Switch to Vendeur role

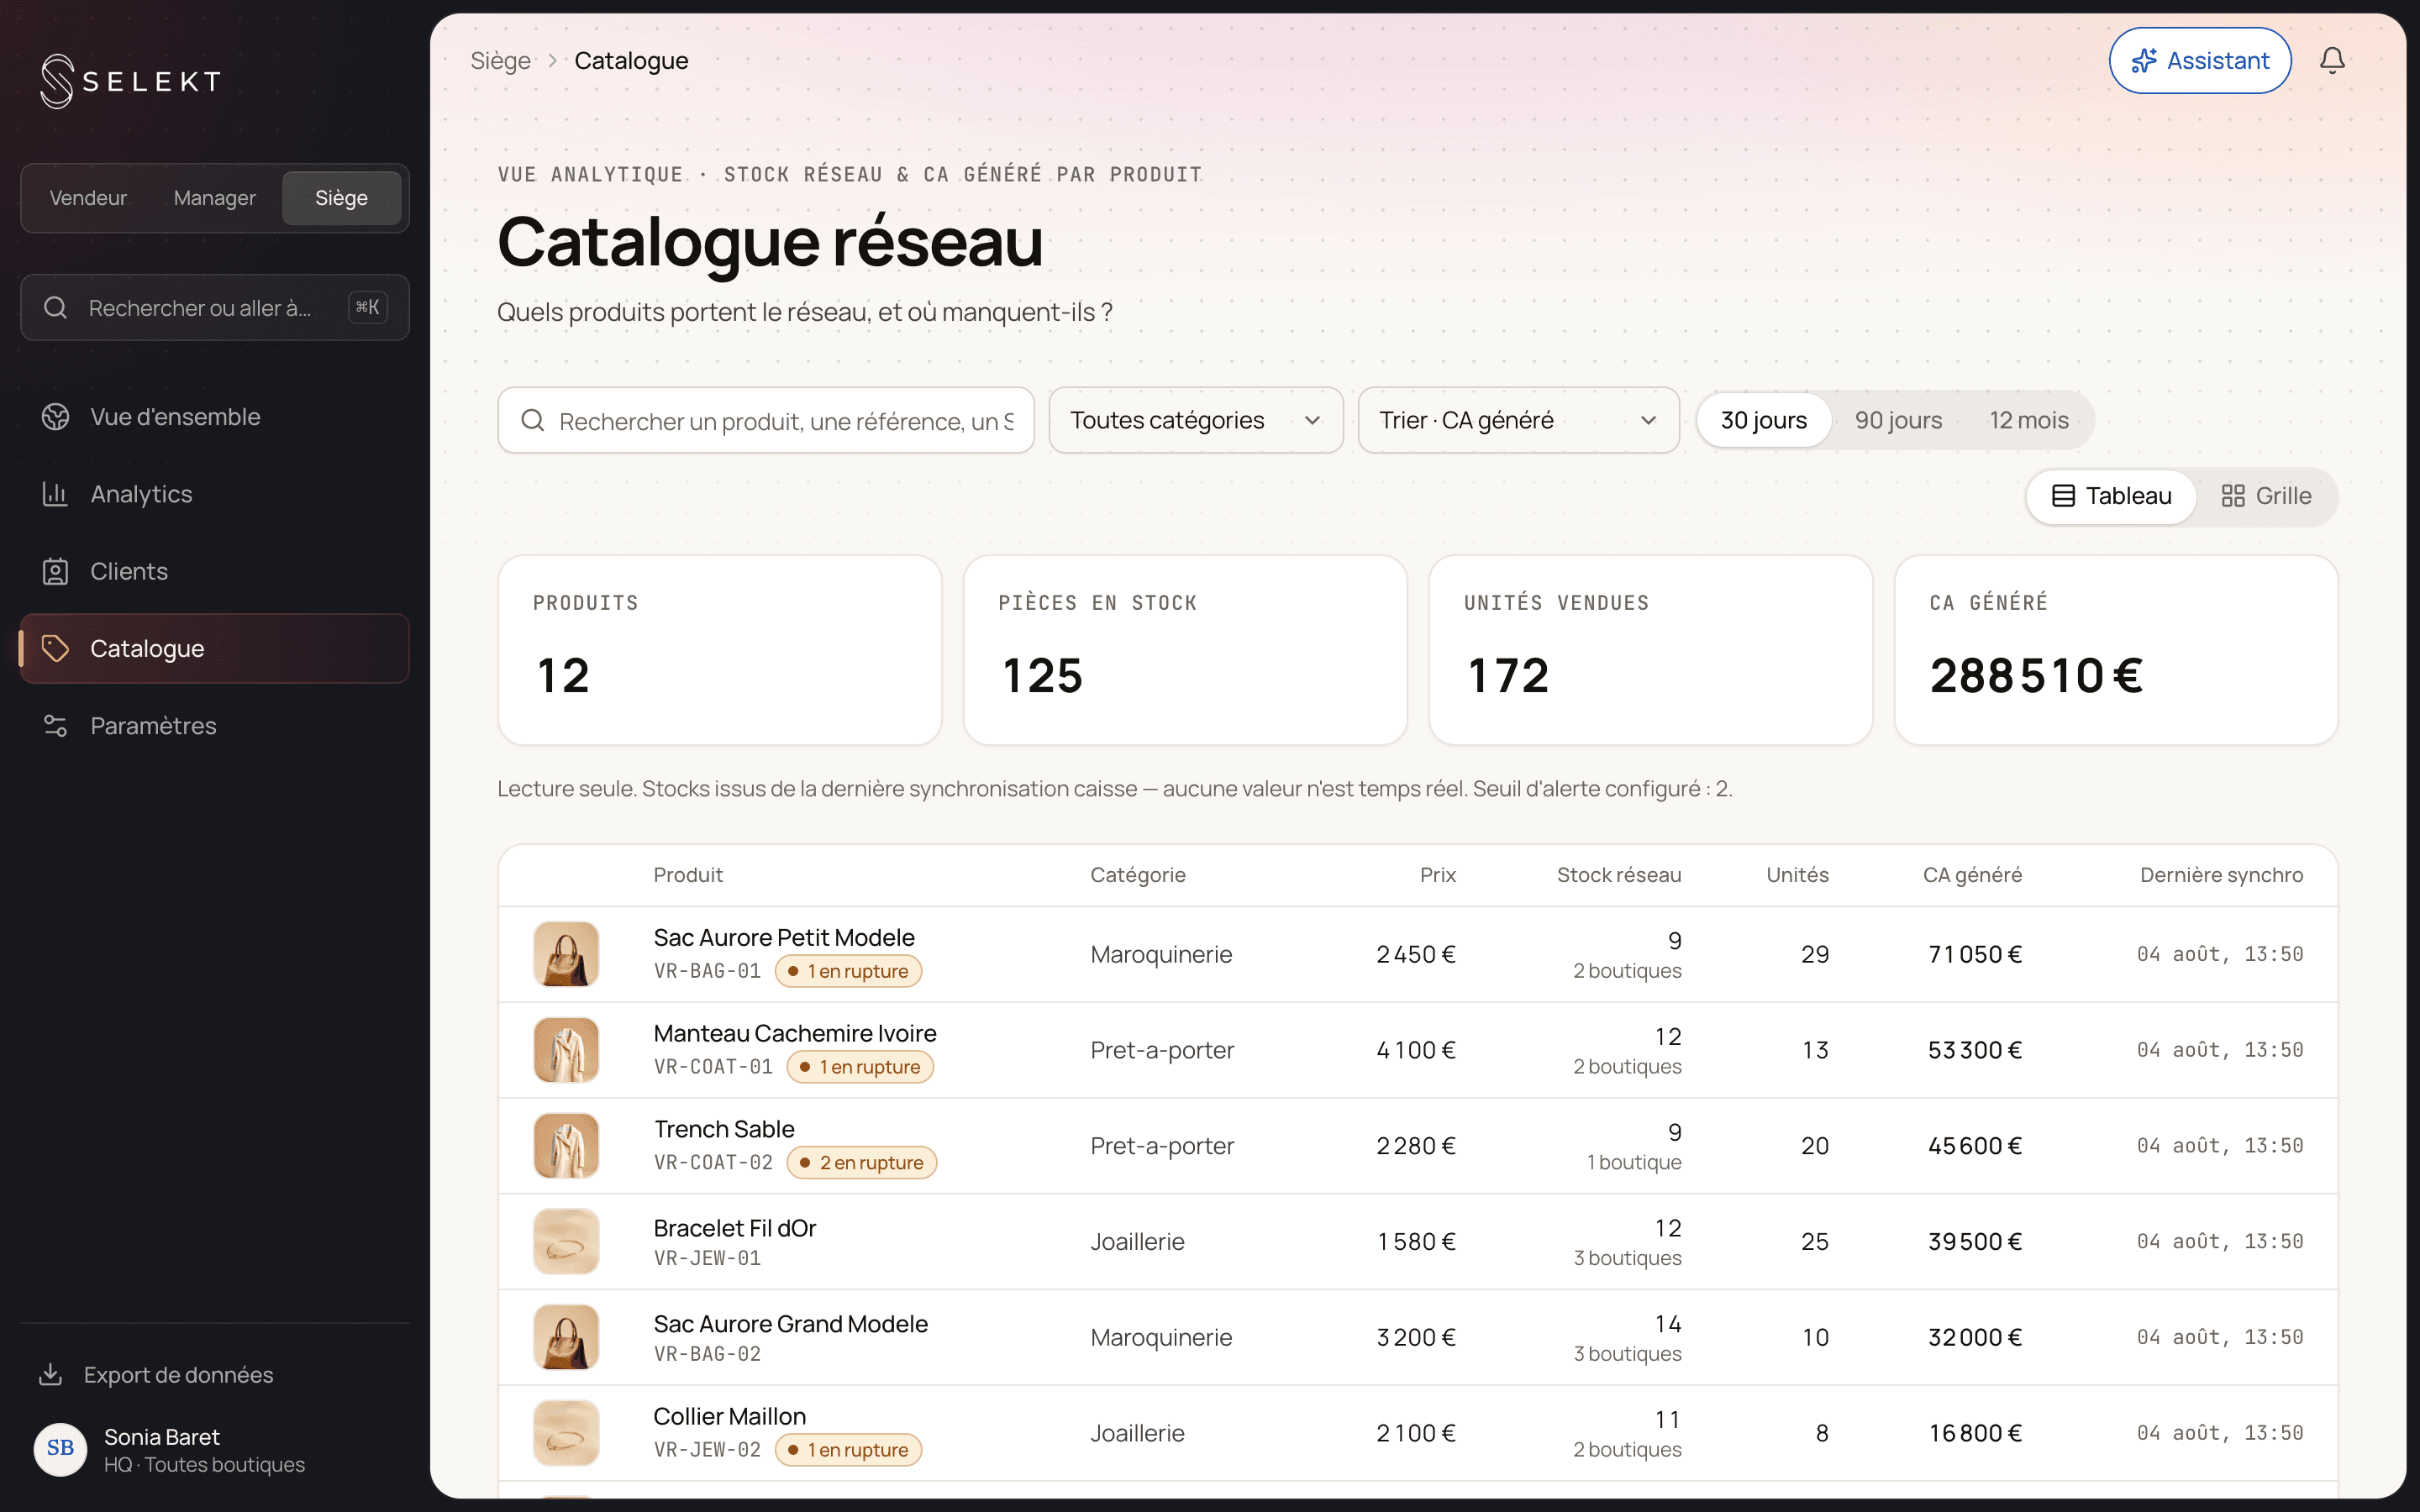88,198
